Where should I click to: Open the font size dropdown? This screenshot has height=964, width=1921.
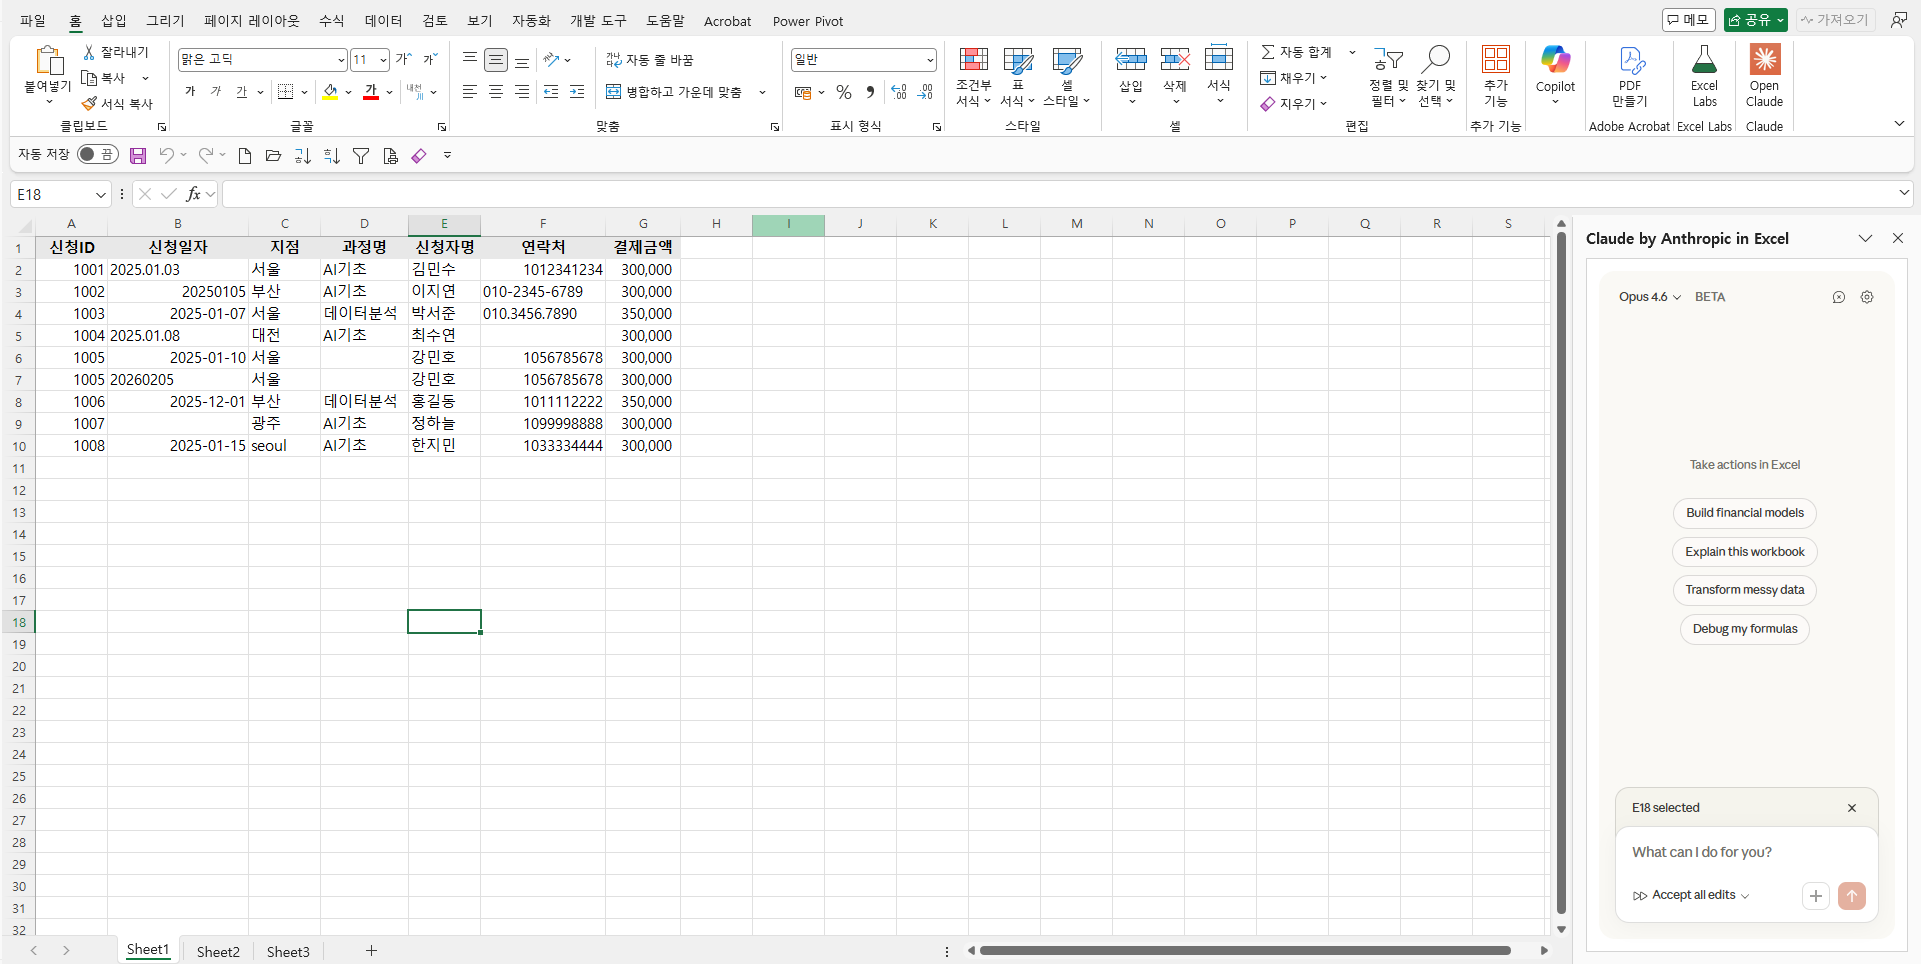pyautogui.click(x=383, y=60)
